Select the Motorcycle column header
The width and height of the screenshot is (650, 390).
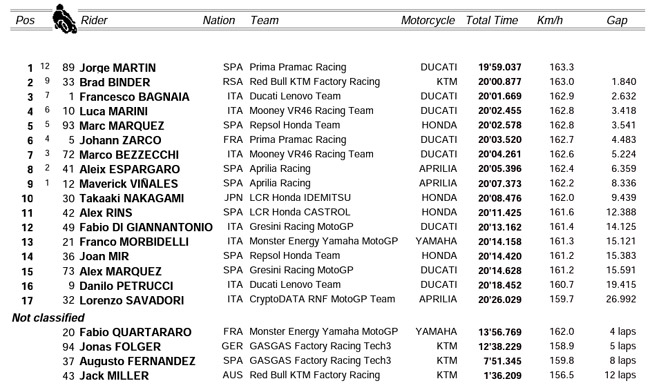point(428,20)
